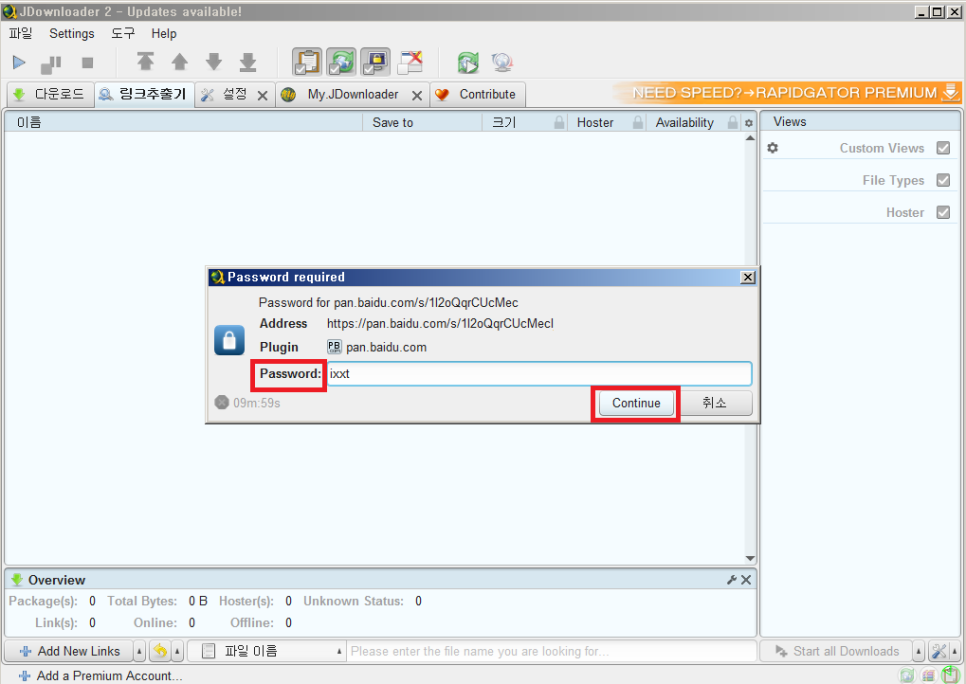The image size is (966, 684).
Task: Open the 파일 이름 search type dropdown
Action: (x=266, y=651)
